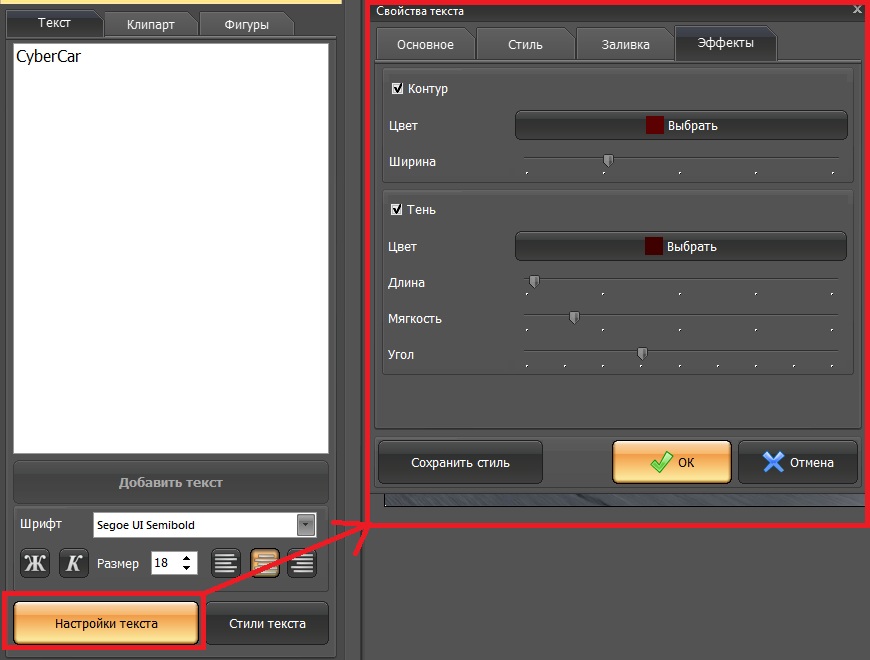Open Стили текста styles
The image size is (870, 660).
pyautogui.click(x=267, y=623)
